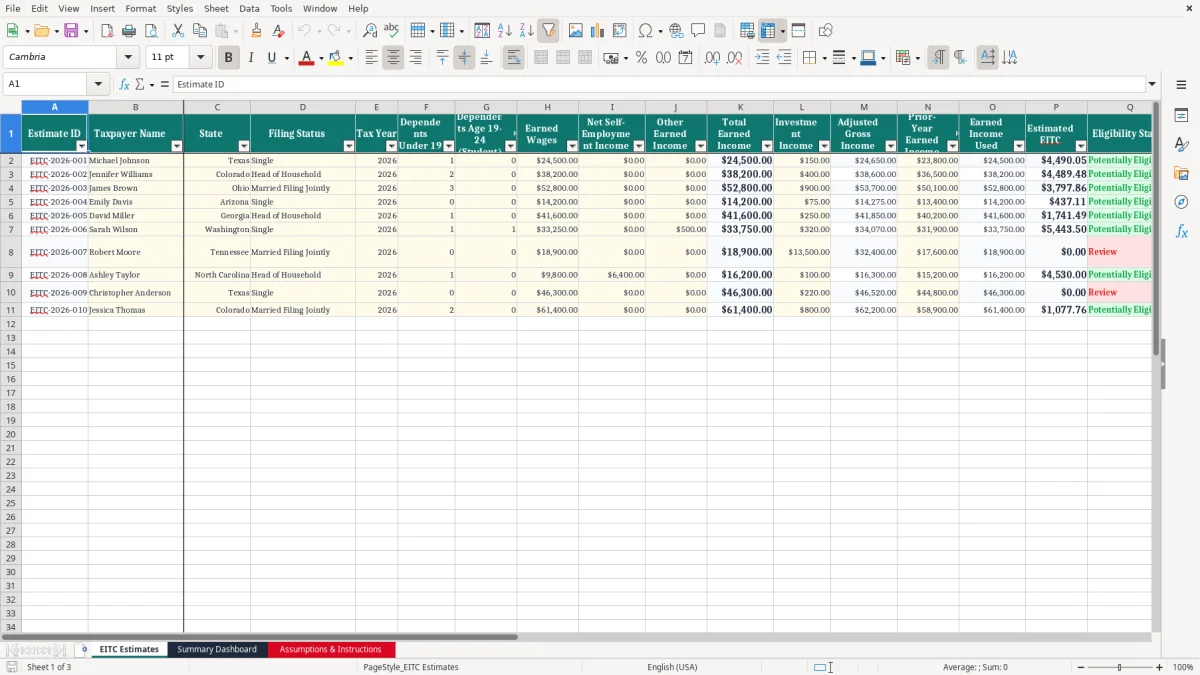
Task: Click the Insert Image icon
Action: [576, 31]
